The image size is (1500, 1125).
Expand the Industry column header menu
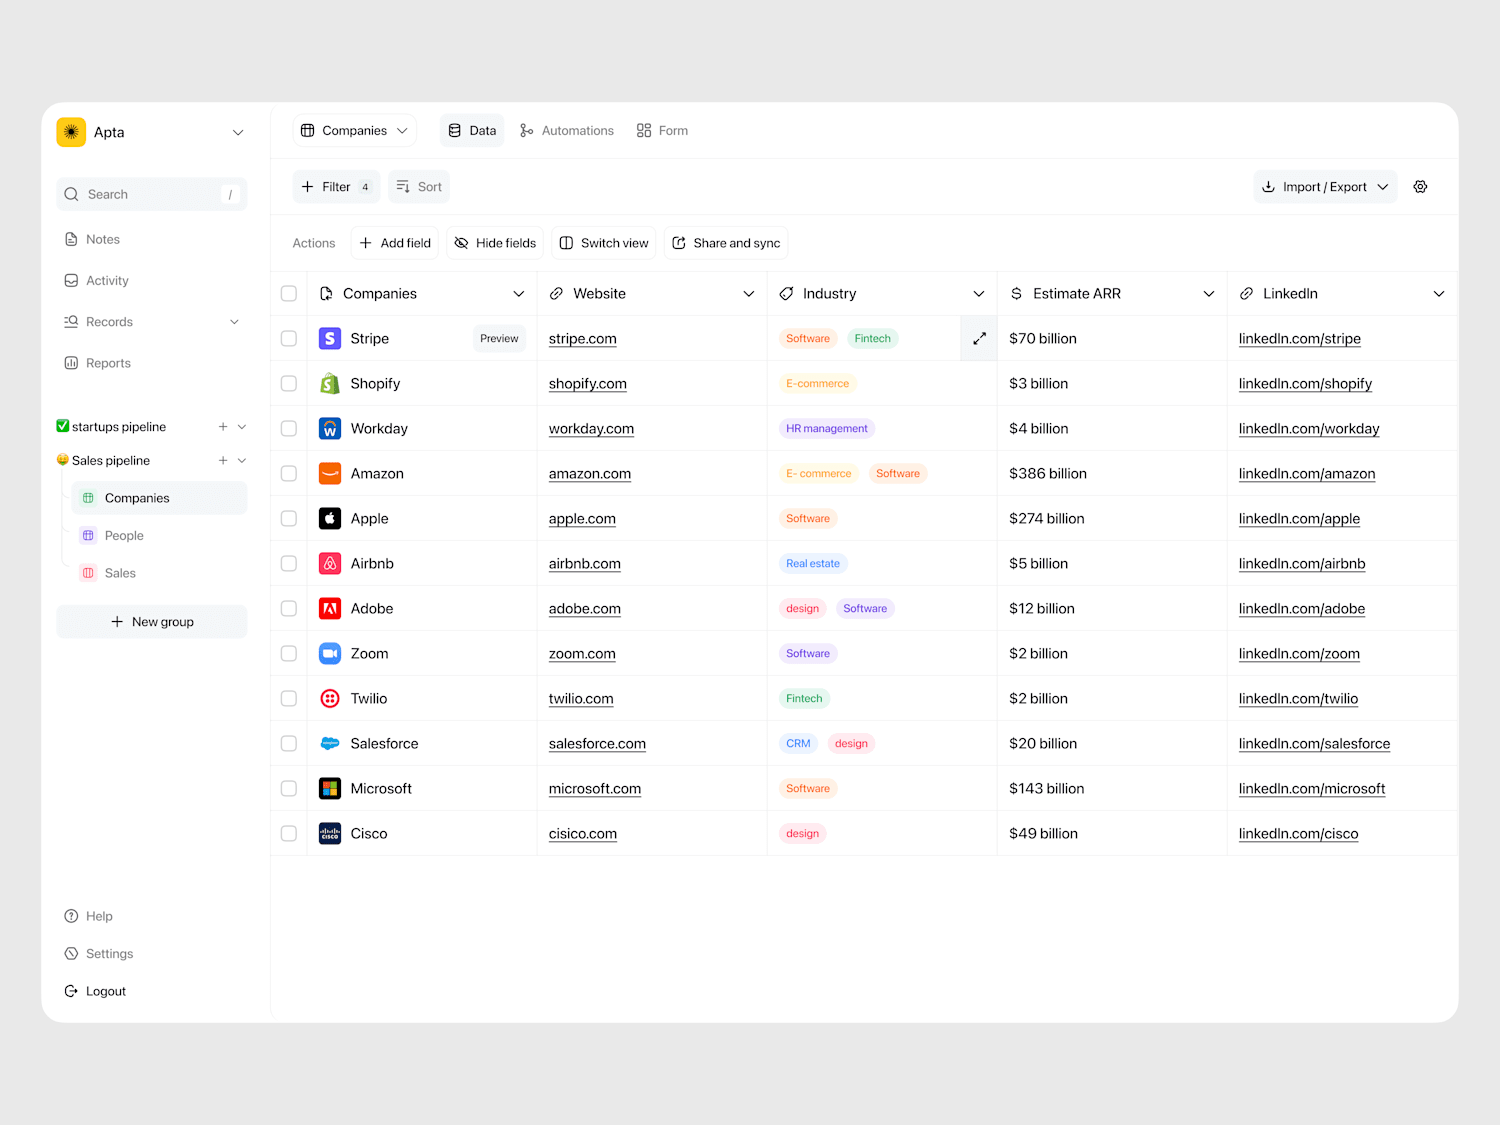tap(979, 294)
